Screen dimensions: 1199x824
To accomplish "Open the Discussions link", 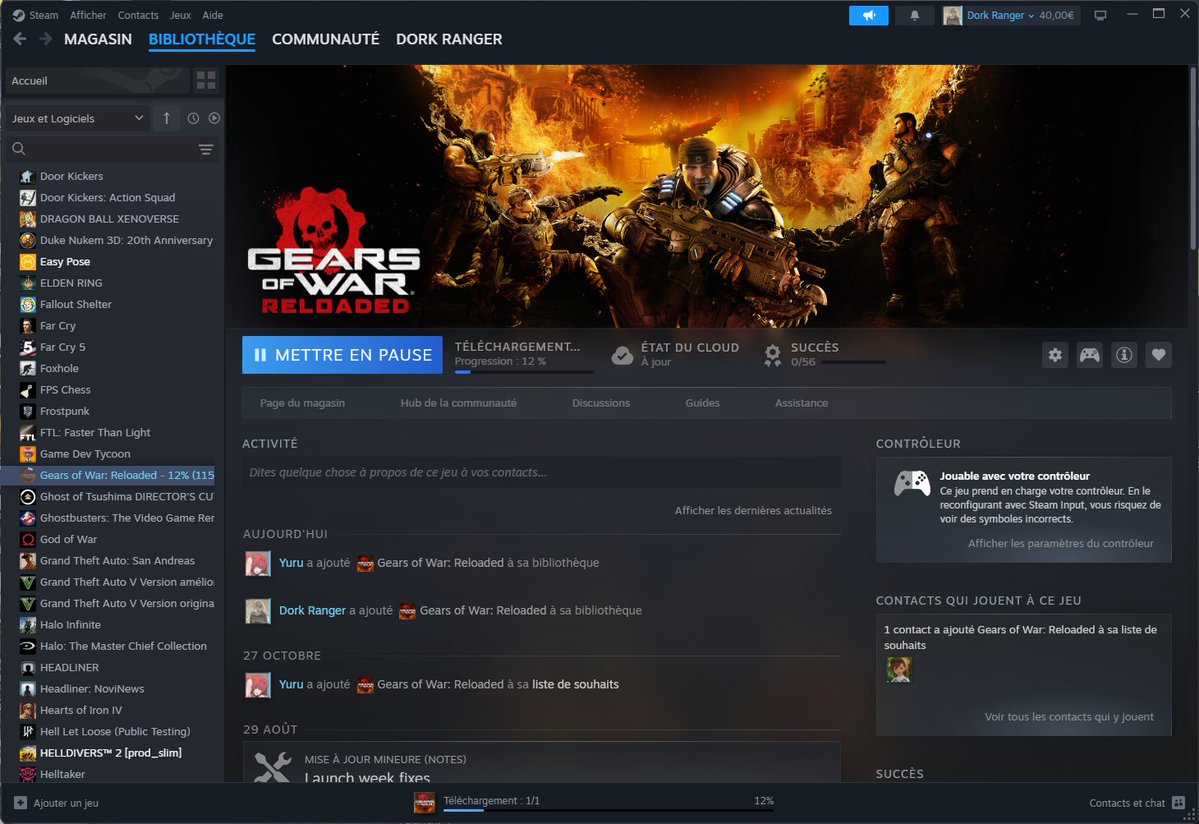I will pos(601,403).
